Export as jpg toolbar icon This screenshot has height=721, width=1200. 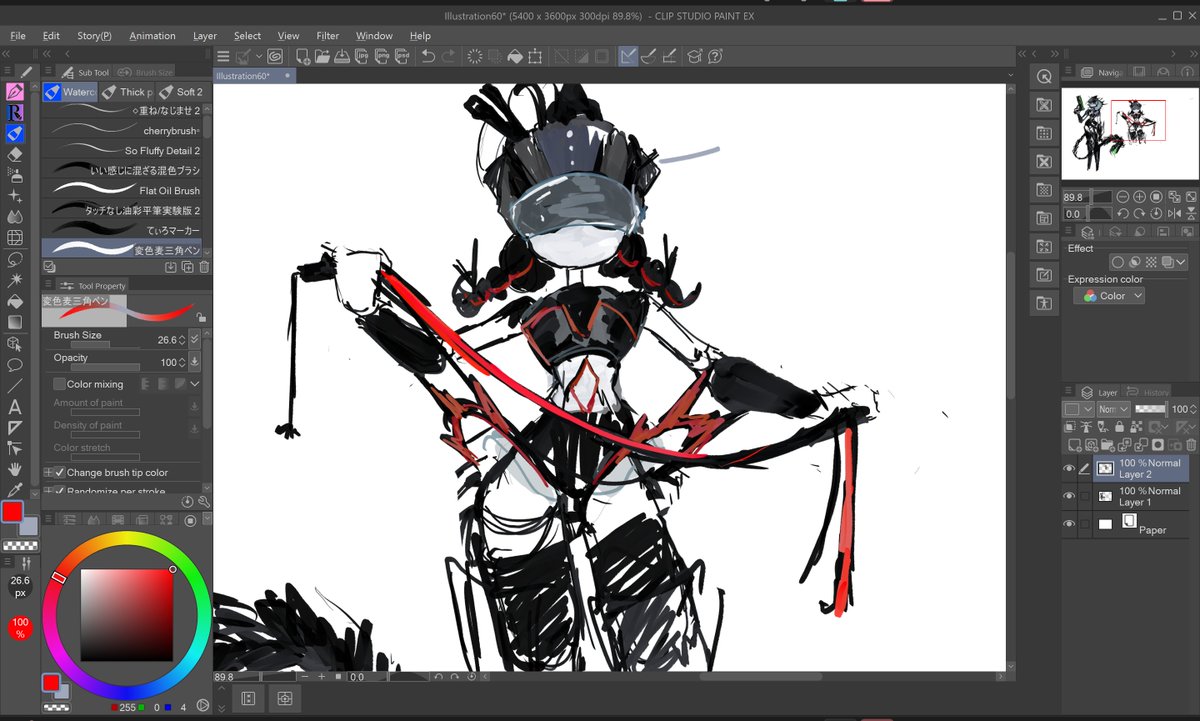pos(362,57)
